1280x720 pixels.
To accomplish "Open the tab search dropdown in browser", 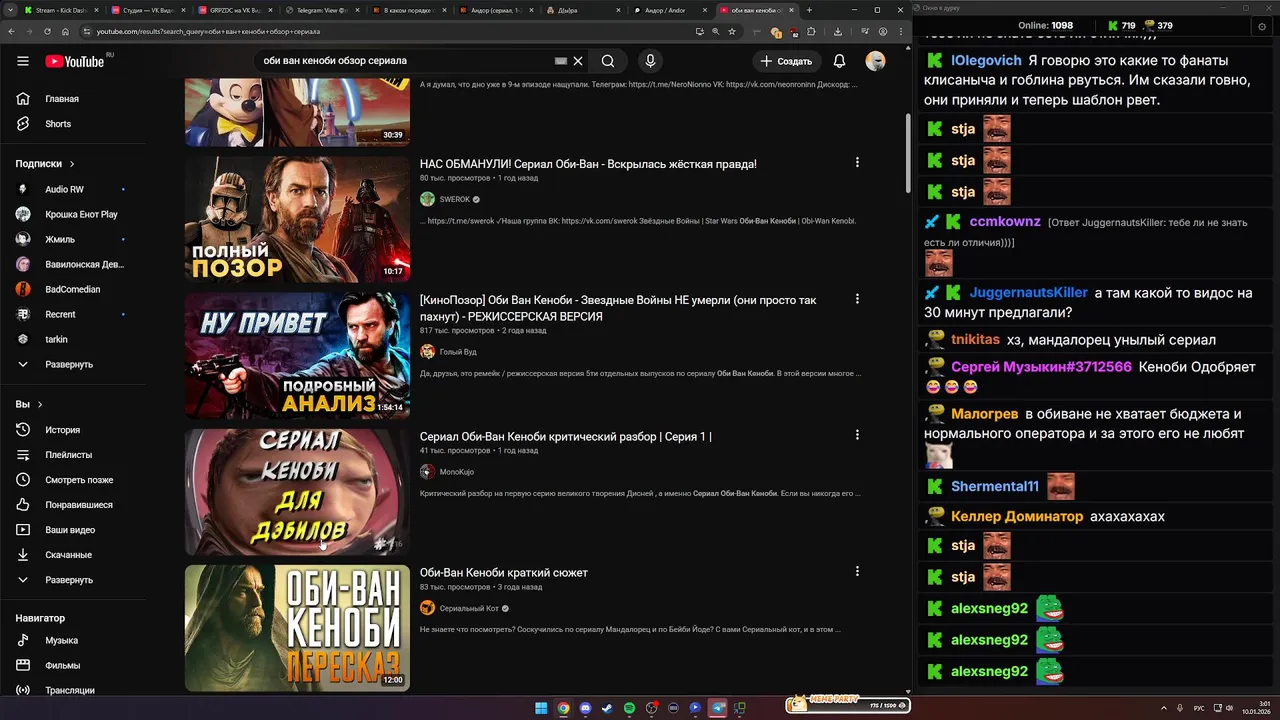I will [x=11, y=10].
